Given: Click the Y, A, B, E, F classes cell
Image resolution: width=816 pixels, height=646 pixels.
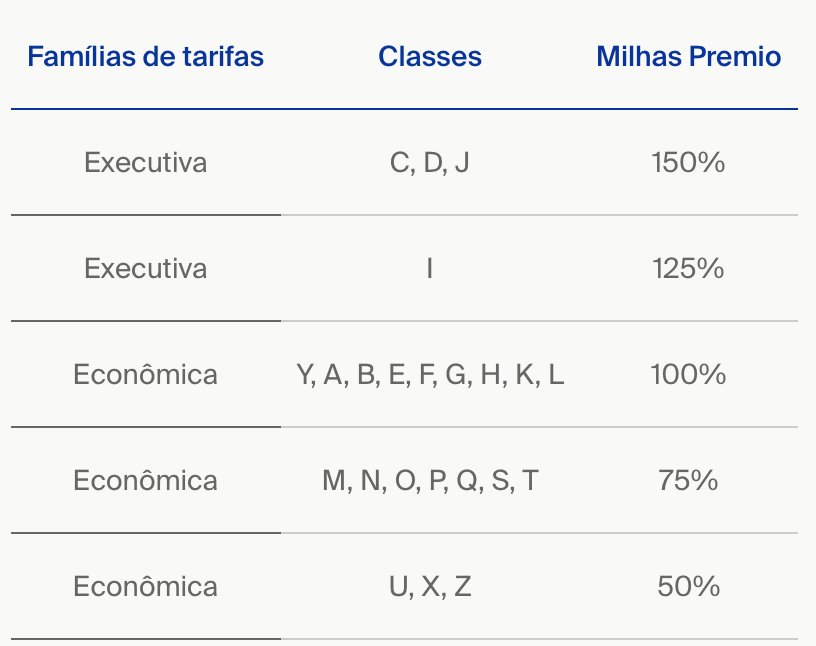Looking at the screenshot, I should click(430, 375).
